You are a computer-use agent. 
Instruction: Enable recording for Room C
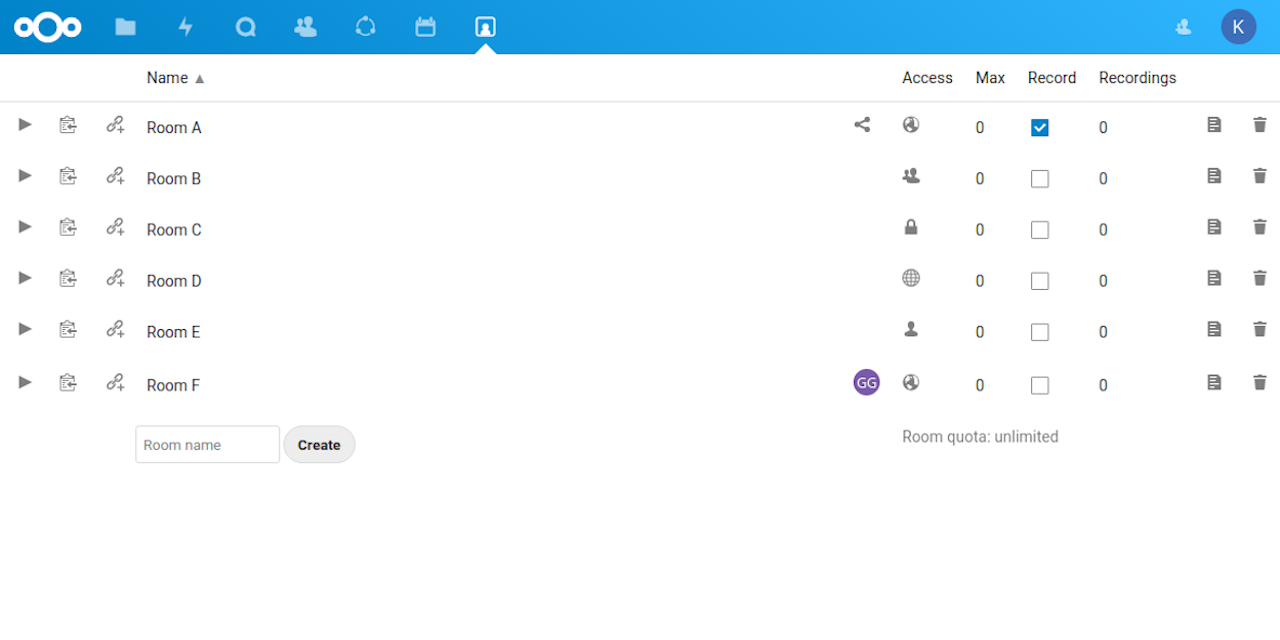point(1040,230)
